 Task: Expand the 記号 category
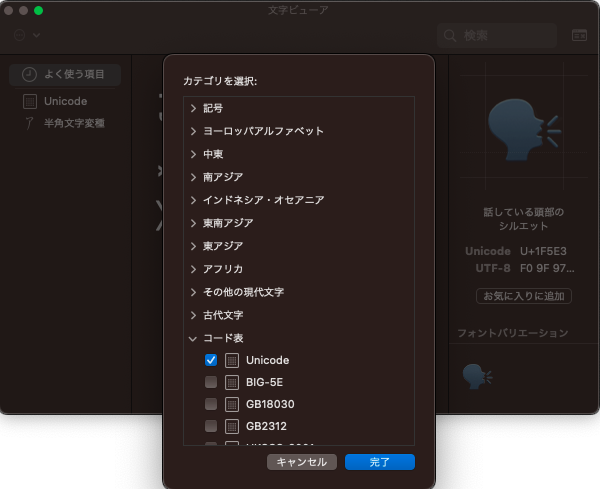point(193,108)
